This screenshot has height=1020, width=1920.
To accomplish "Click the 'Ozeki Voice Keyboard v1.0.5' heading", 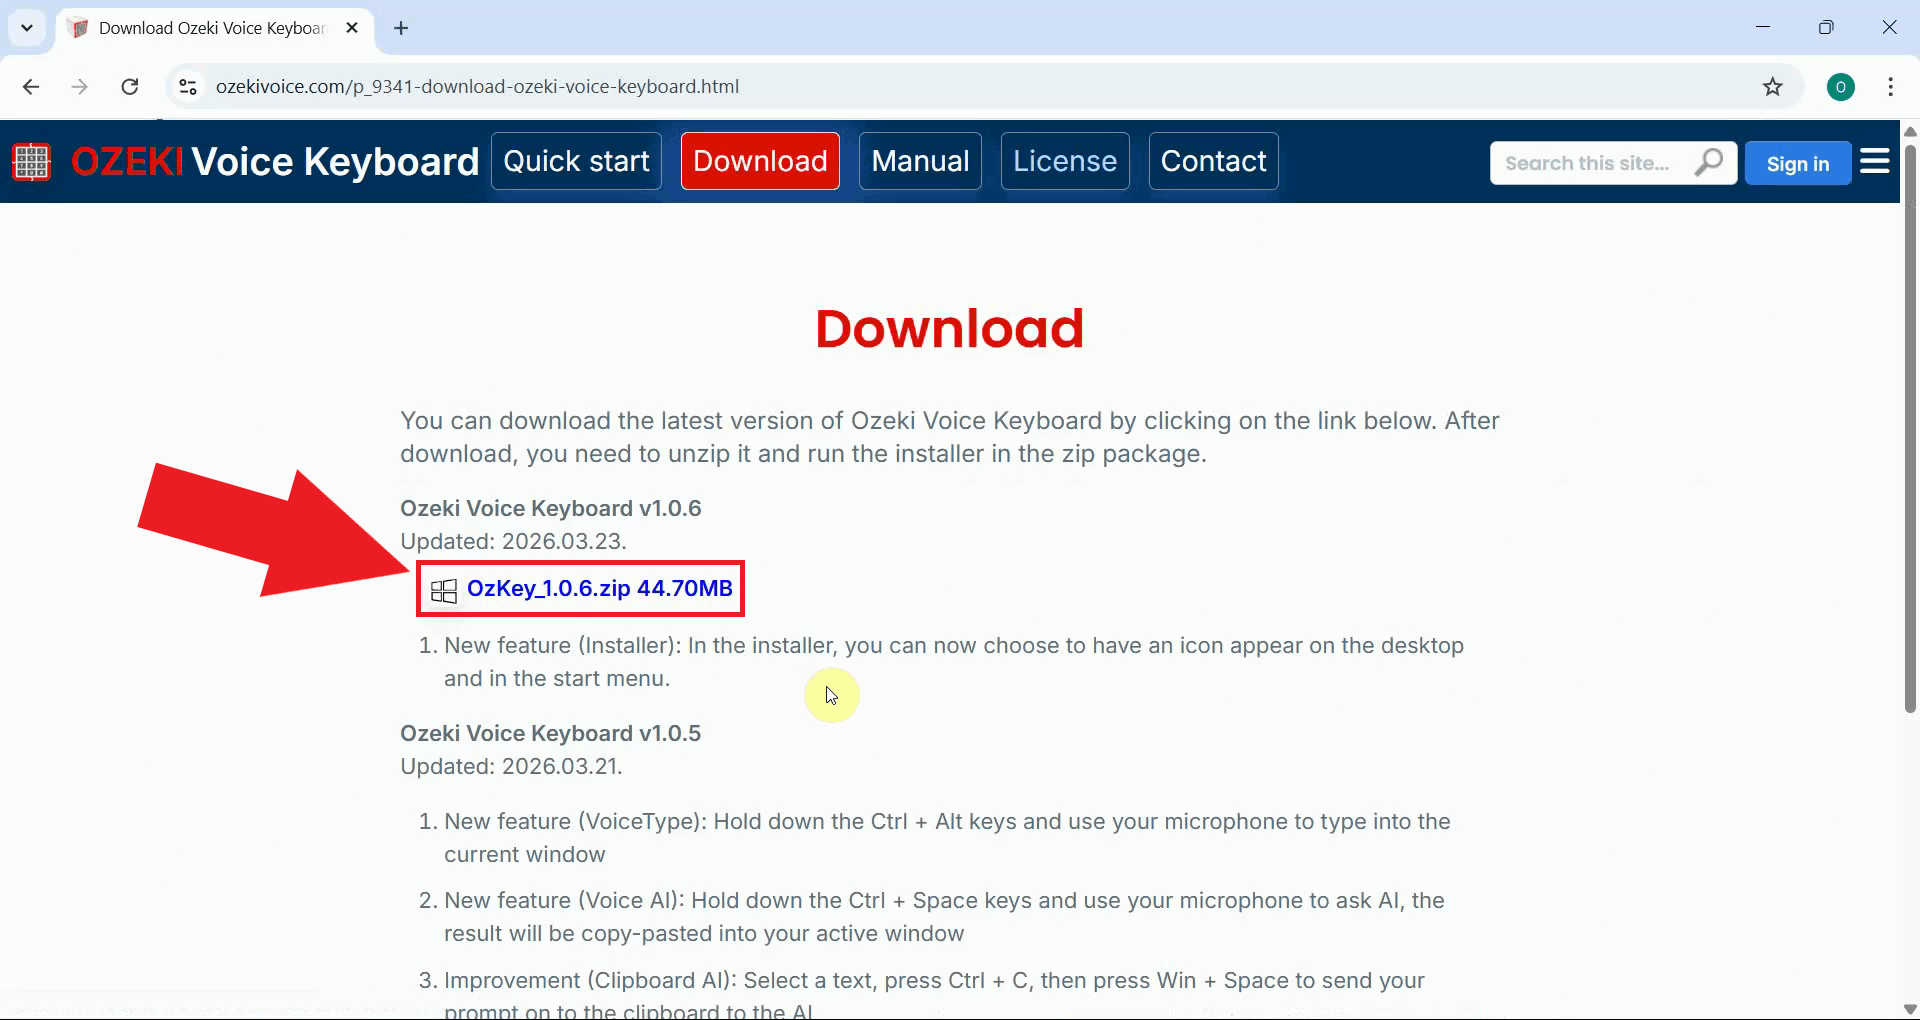I will click(550, 733).
